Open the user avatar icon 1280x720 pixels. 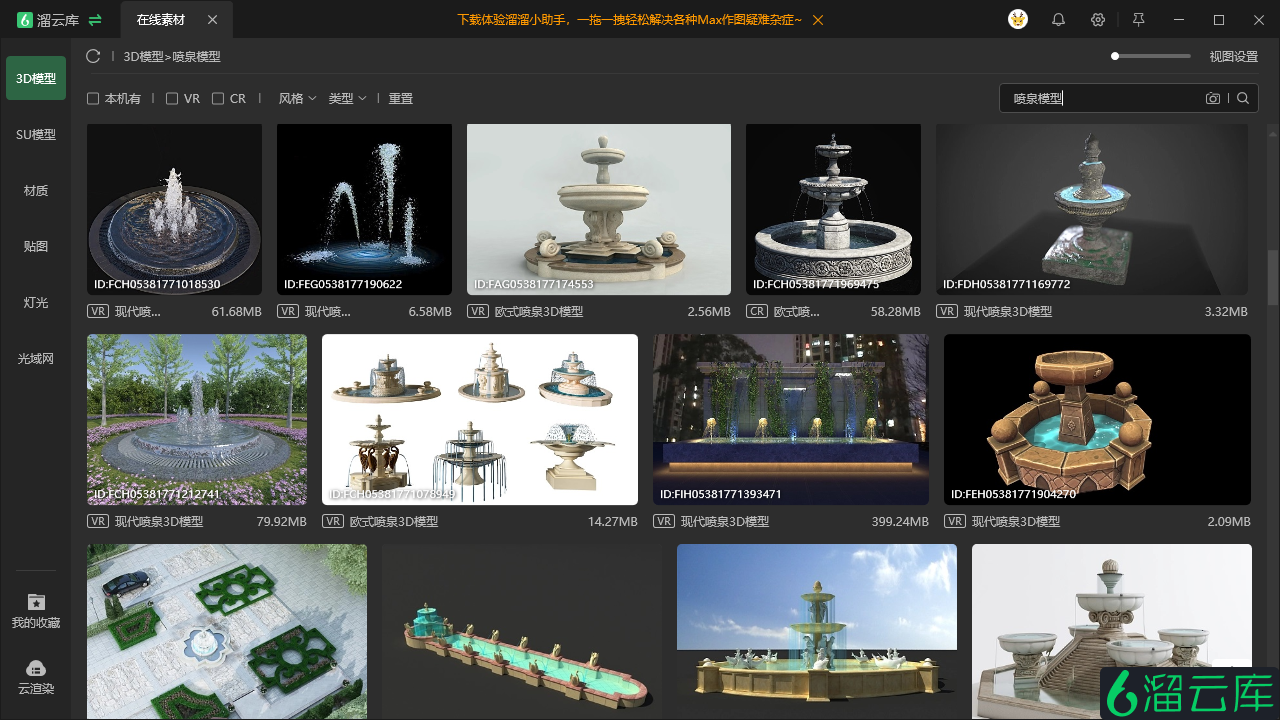pyautogui.click(x=1018, y=19)
